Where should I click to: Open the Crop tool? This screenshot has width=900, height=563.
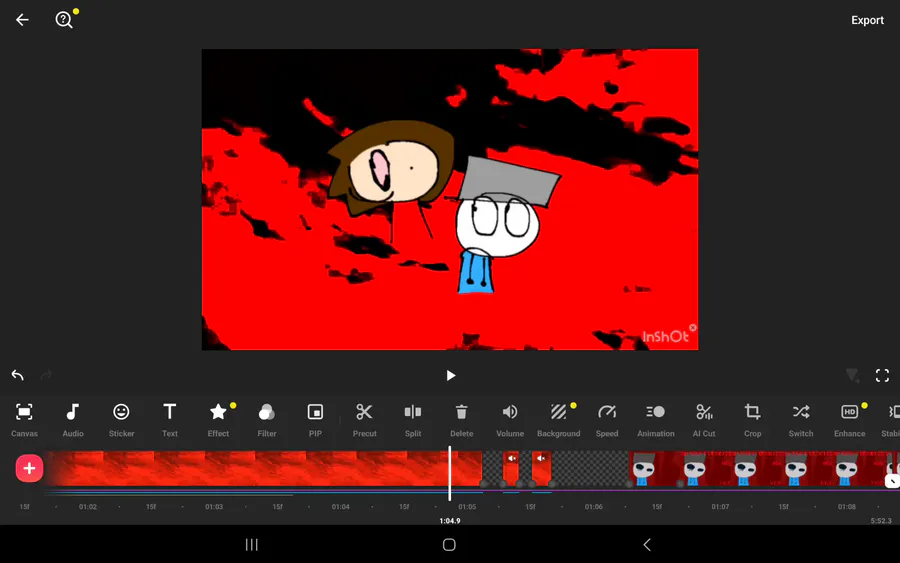click(752, 420)
